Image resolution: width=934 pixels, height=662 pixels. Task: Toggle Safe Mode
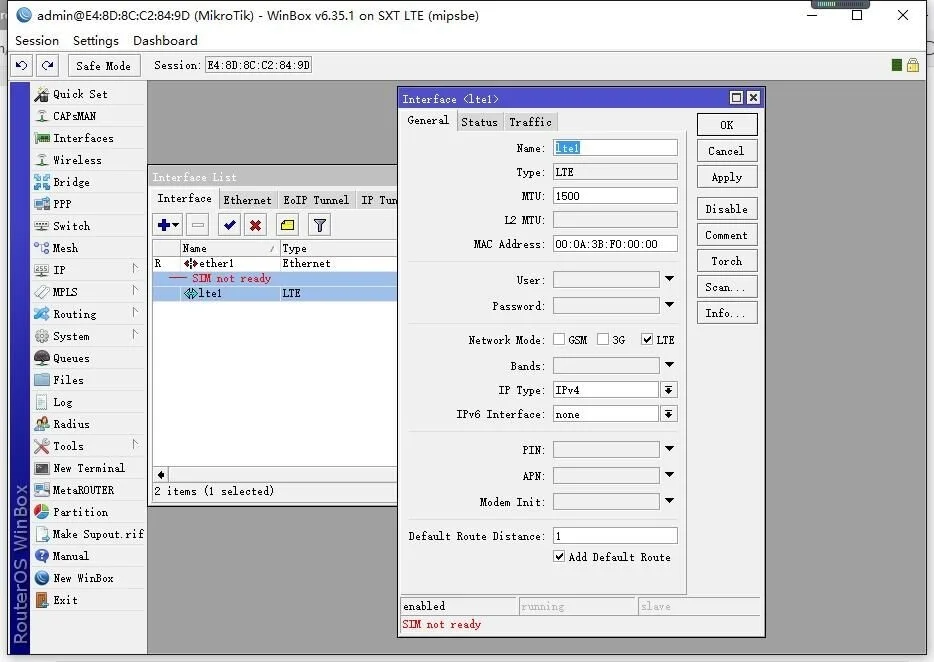104,66
